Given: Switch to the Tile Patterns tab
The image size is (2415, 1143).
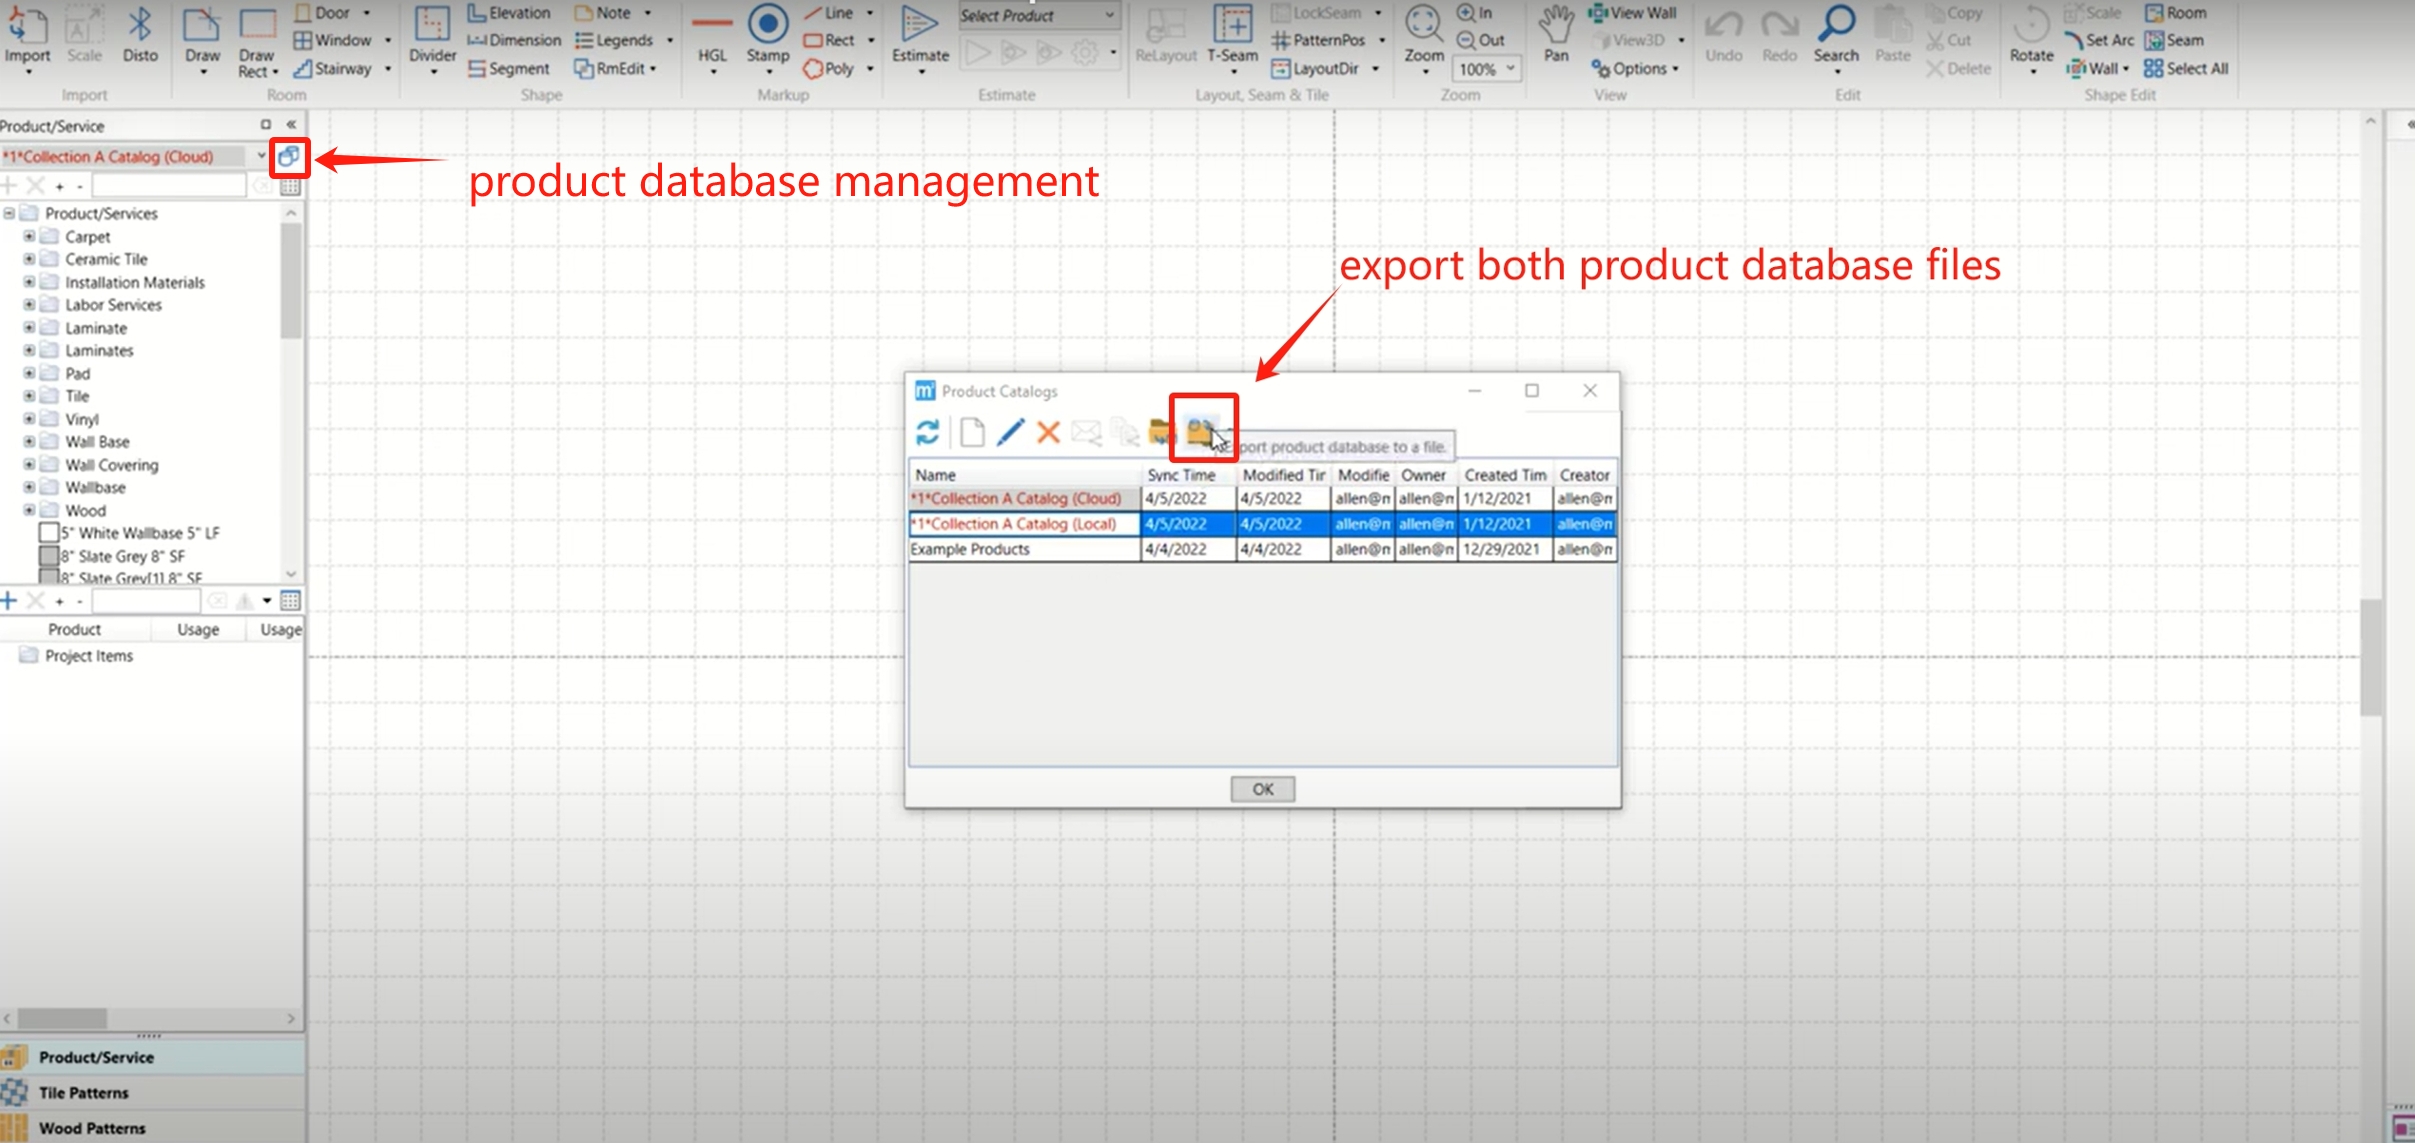Looking at the screenshot, I should (x=84, y=1092).
